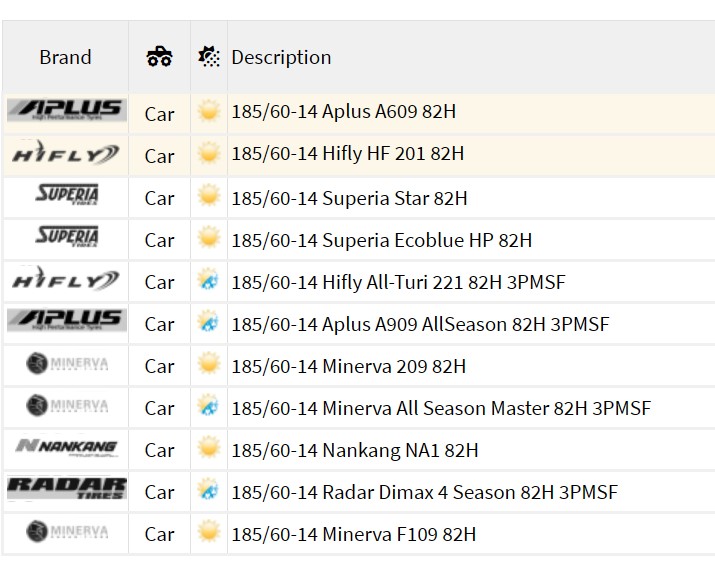The width and height of the screenshot is (715, 574).
Task: Click summer sun icon in Hifly HF 201 row
Action: coord(209,153)
